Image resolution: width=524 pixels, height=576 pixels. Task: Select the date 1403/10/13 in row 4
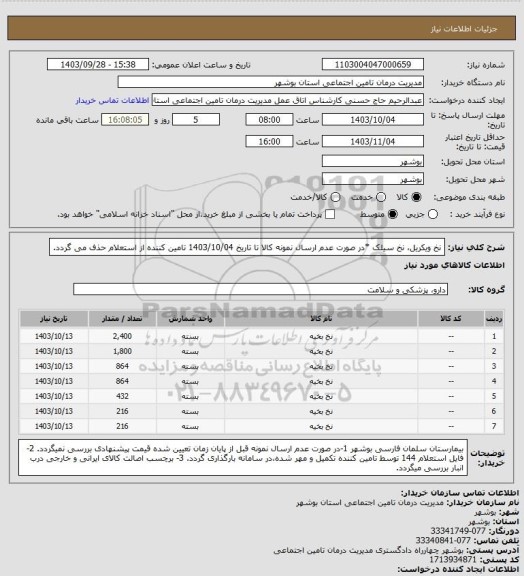54,381
